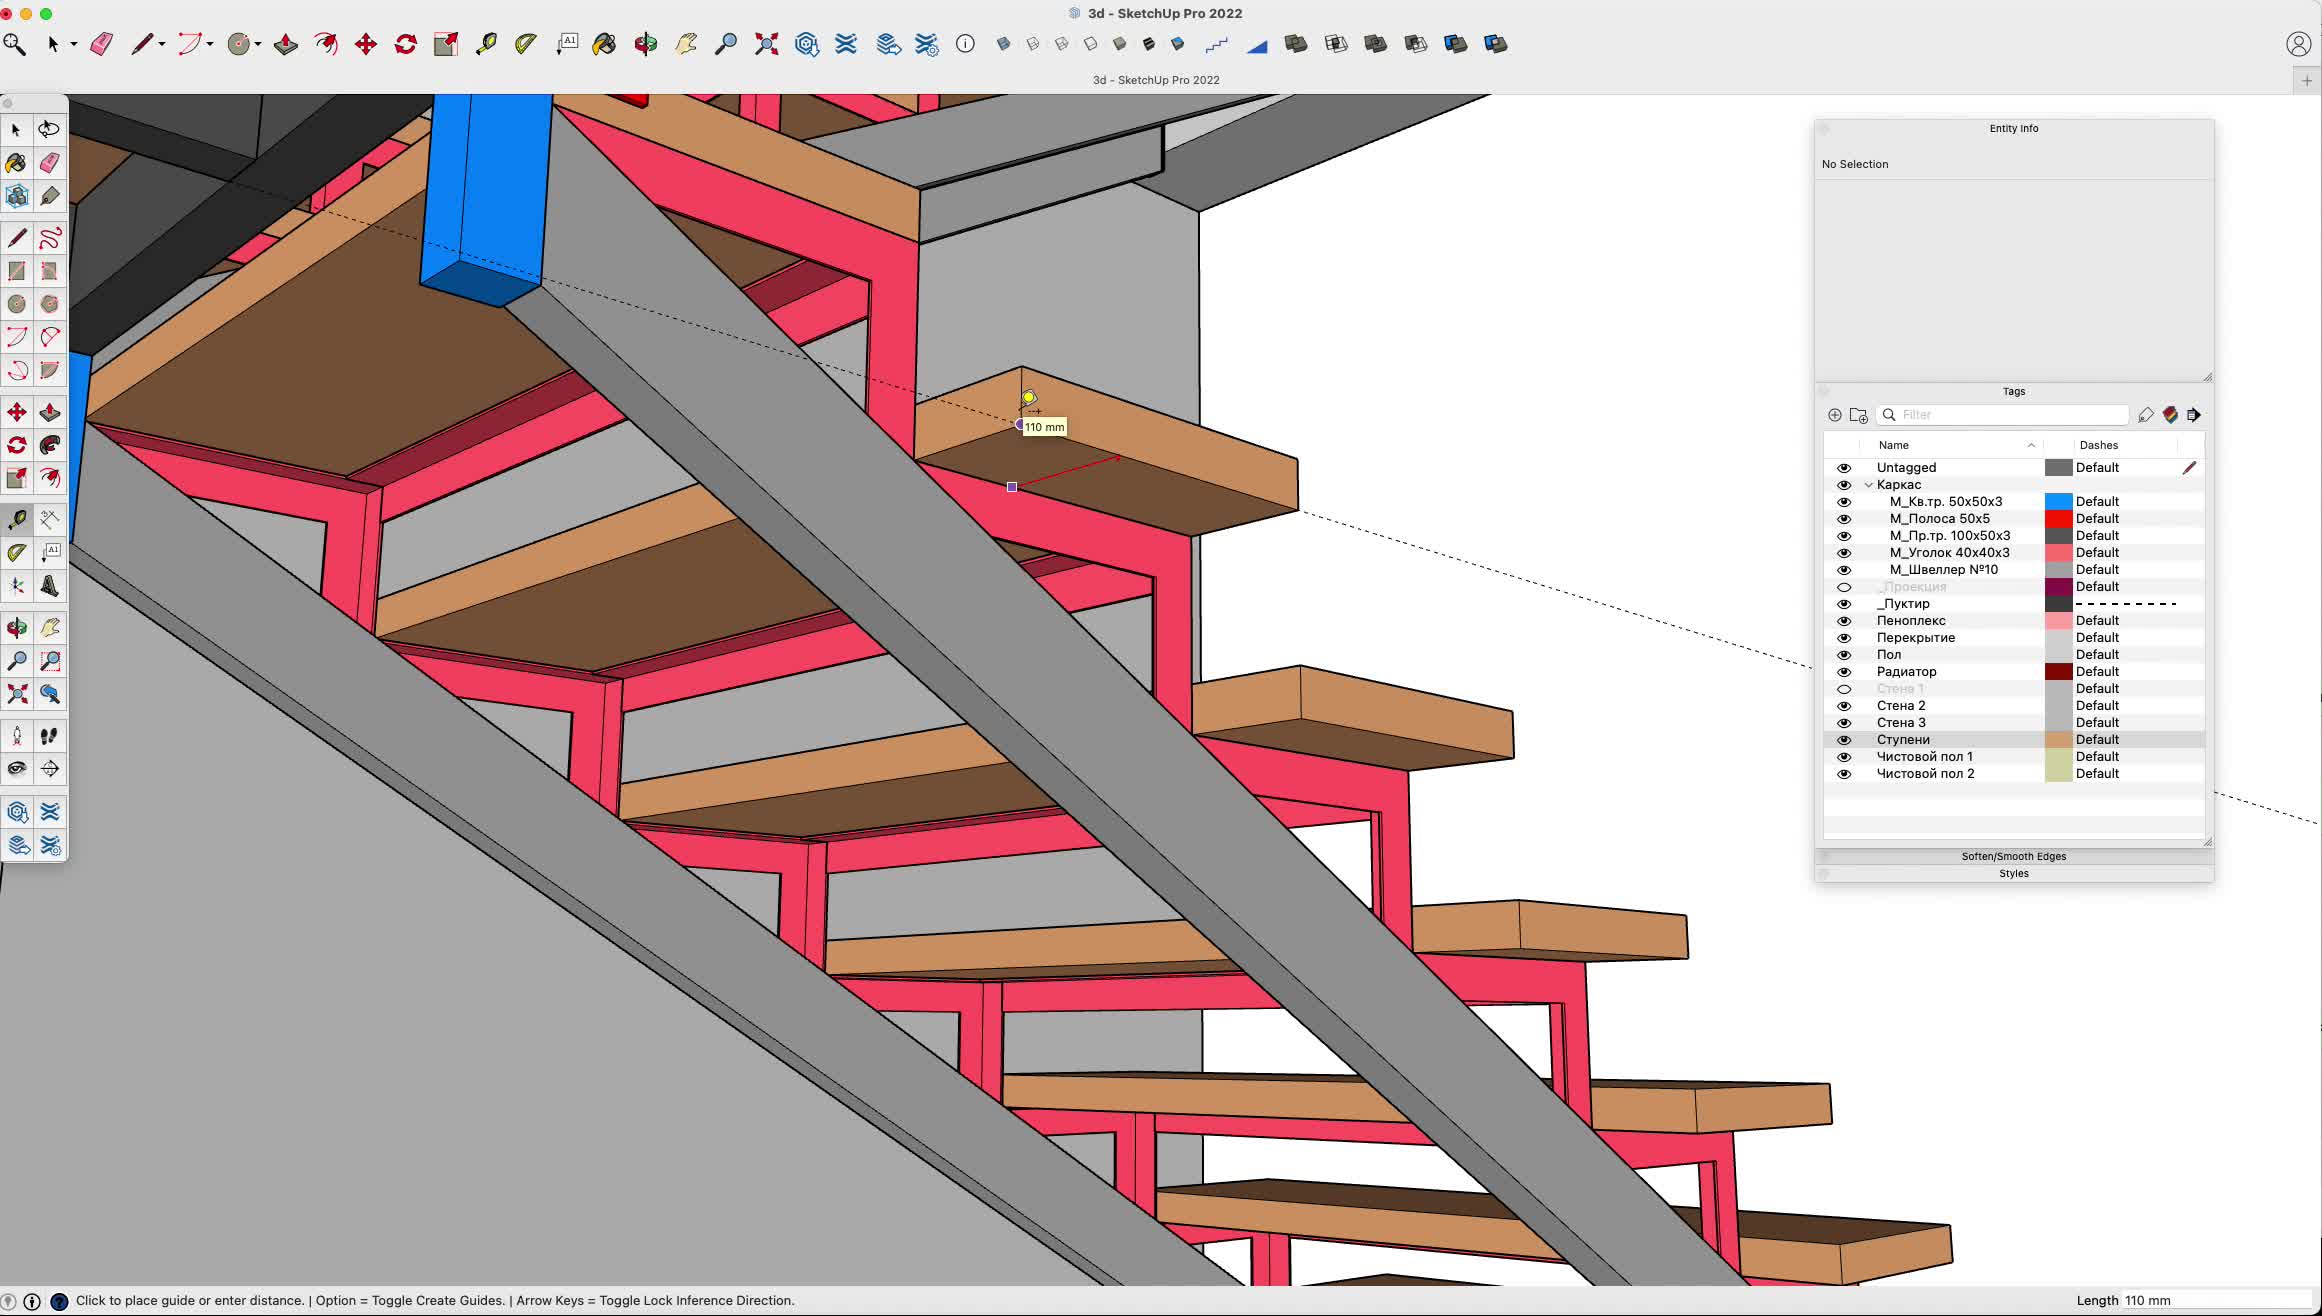This screenshot has height=1316, width=2322.
Task: Hide the Ступени tag with eye icon
Action: 1844,740
